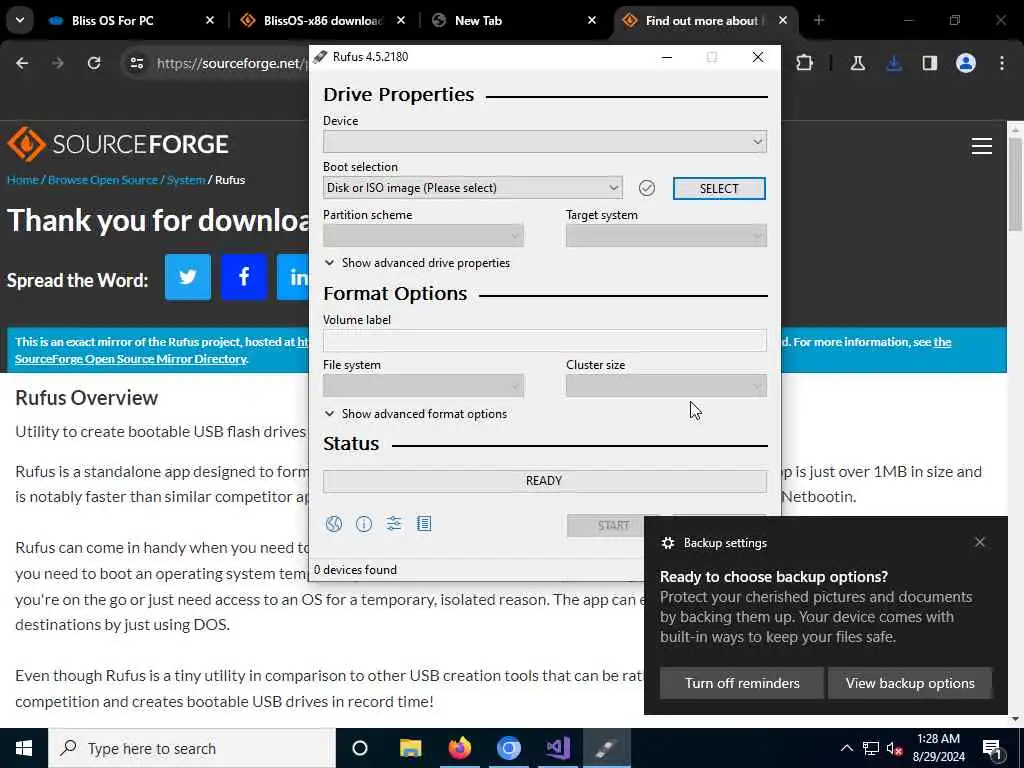Click Volume label input field
Screen dimensions: 1024x768
(545, 340)
